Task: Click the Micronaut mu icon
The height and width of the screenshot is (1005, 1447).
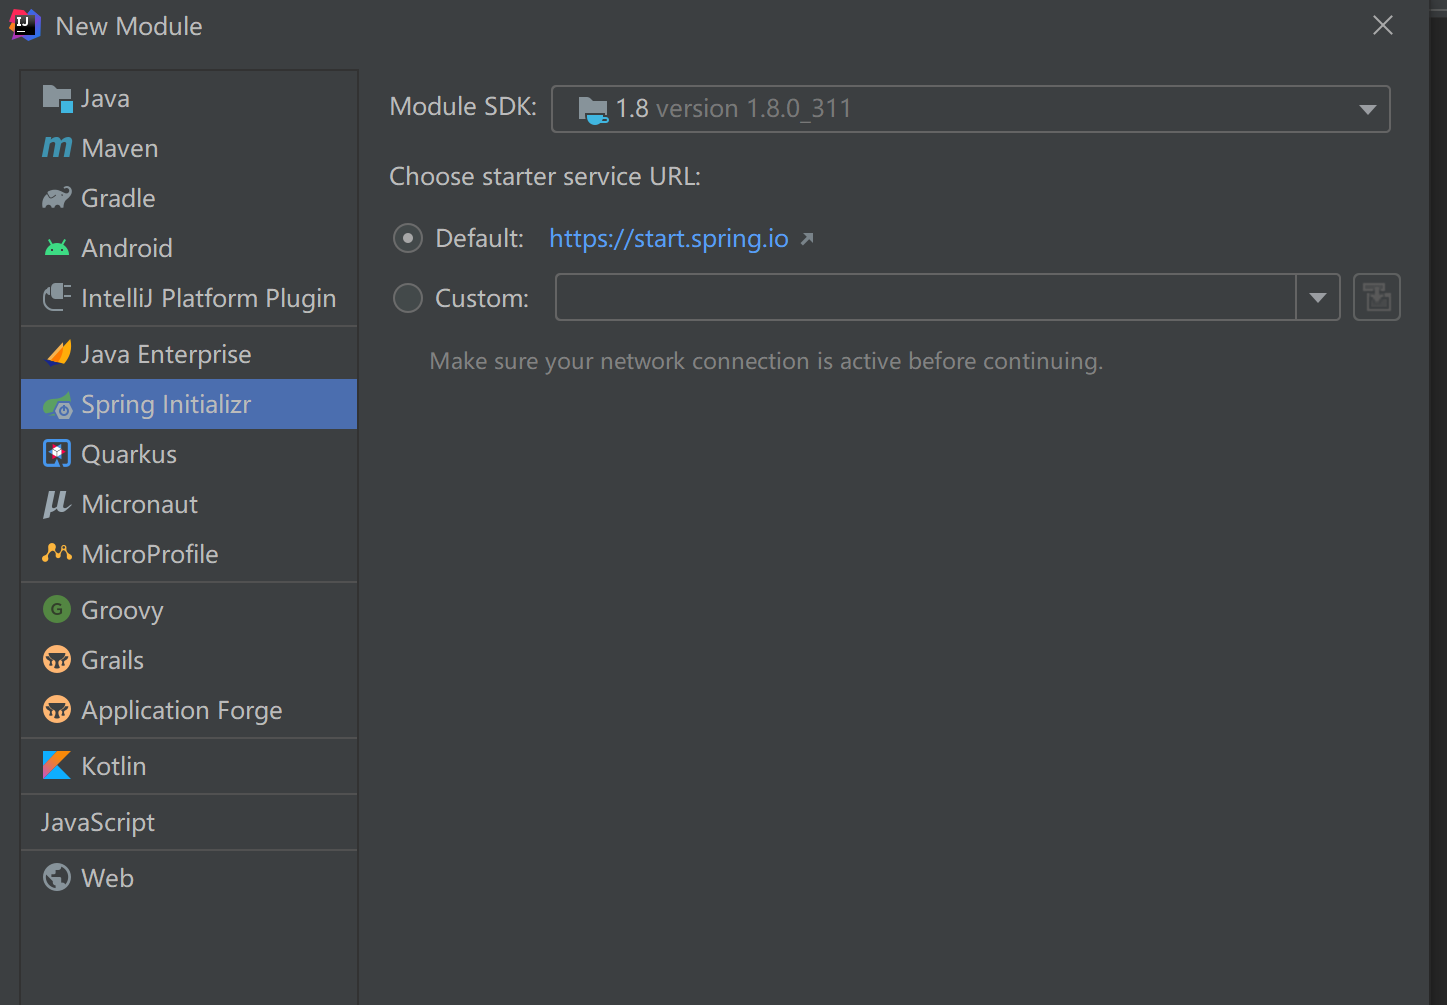Action: 57,504
